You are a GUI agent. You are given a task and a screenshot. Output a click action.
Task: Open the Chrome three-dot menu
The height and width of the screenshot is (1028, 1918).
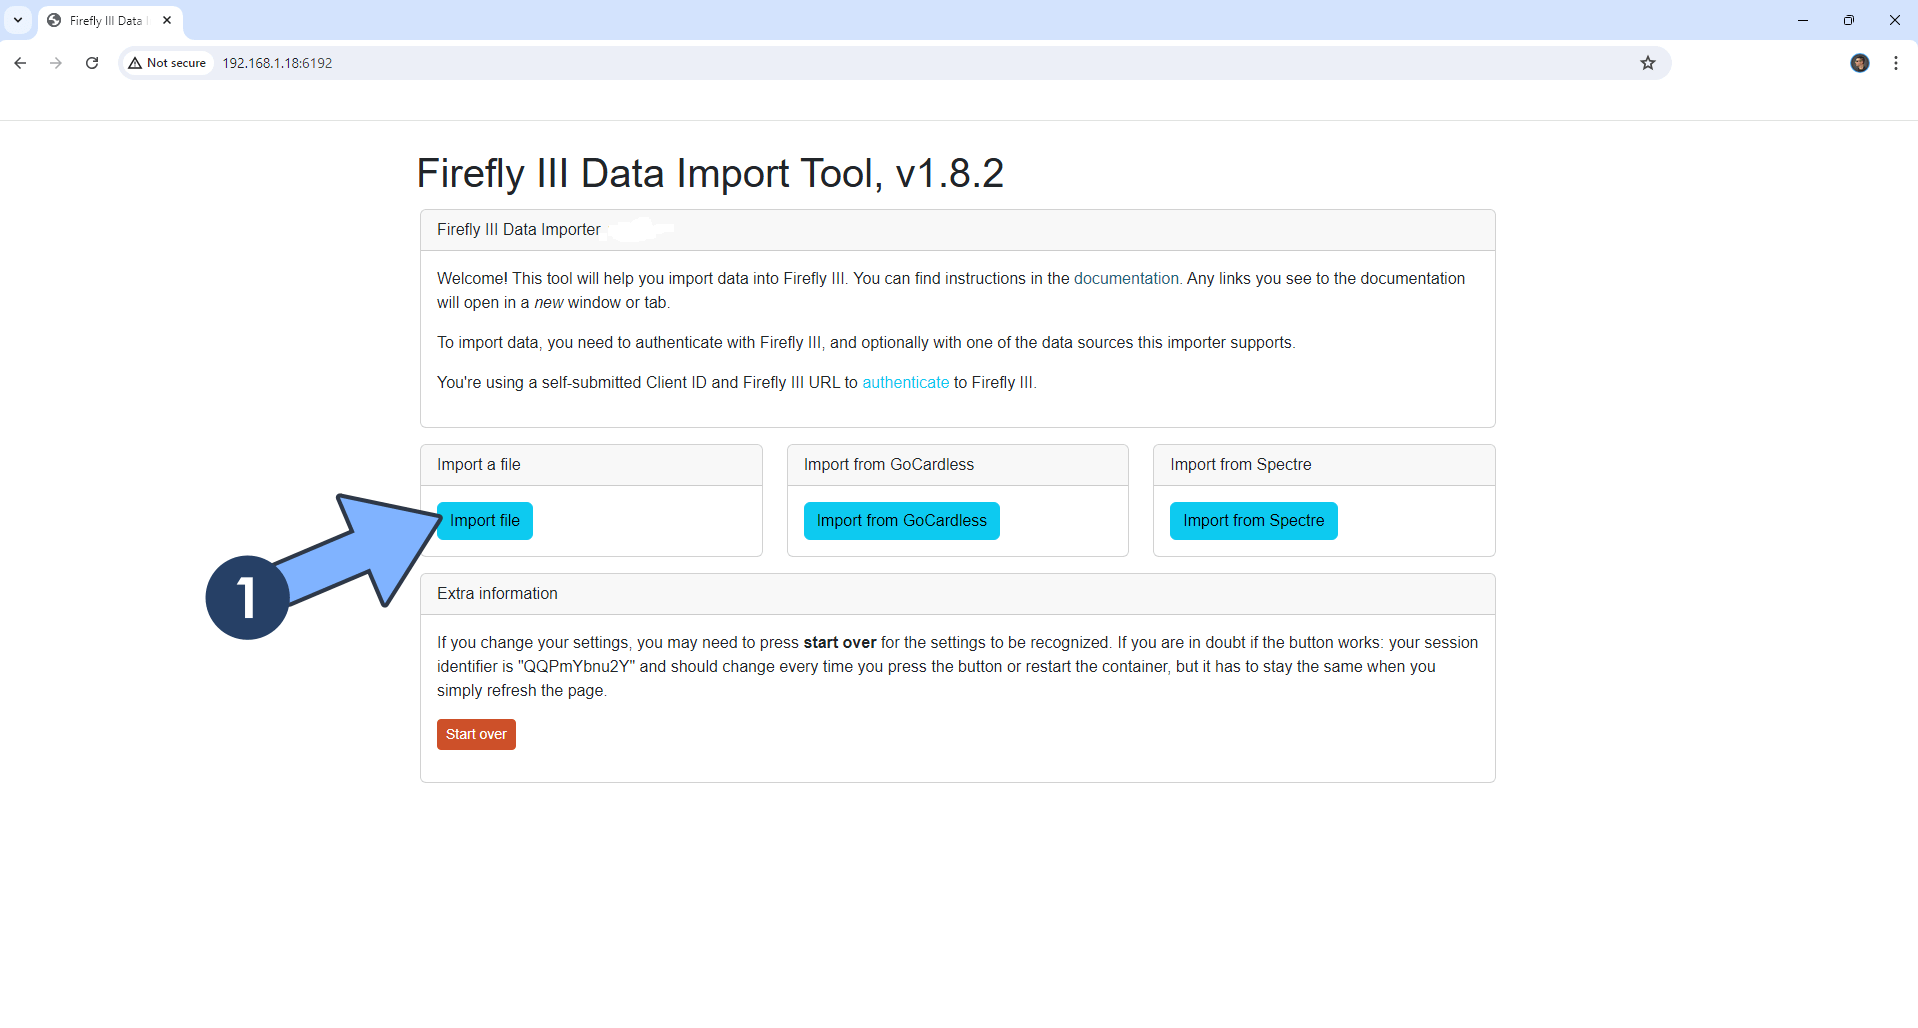tap(1896, 63)
